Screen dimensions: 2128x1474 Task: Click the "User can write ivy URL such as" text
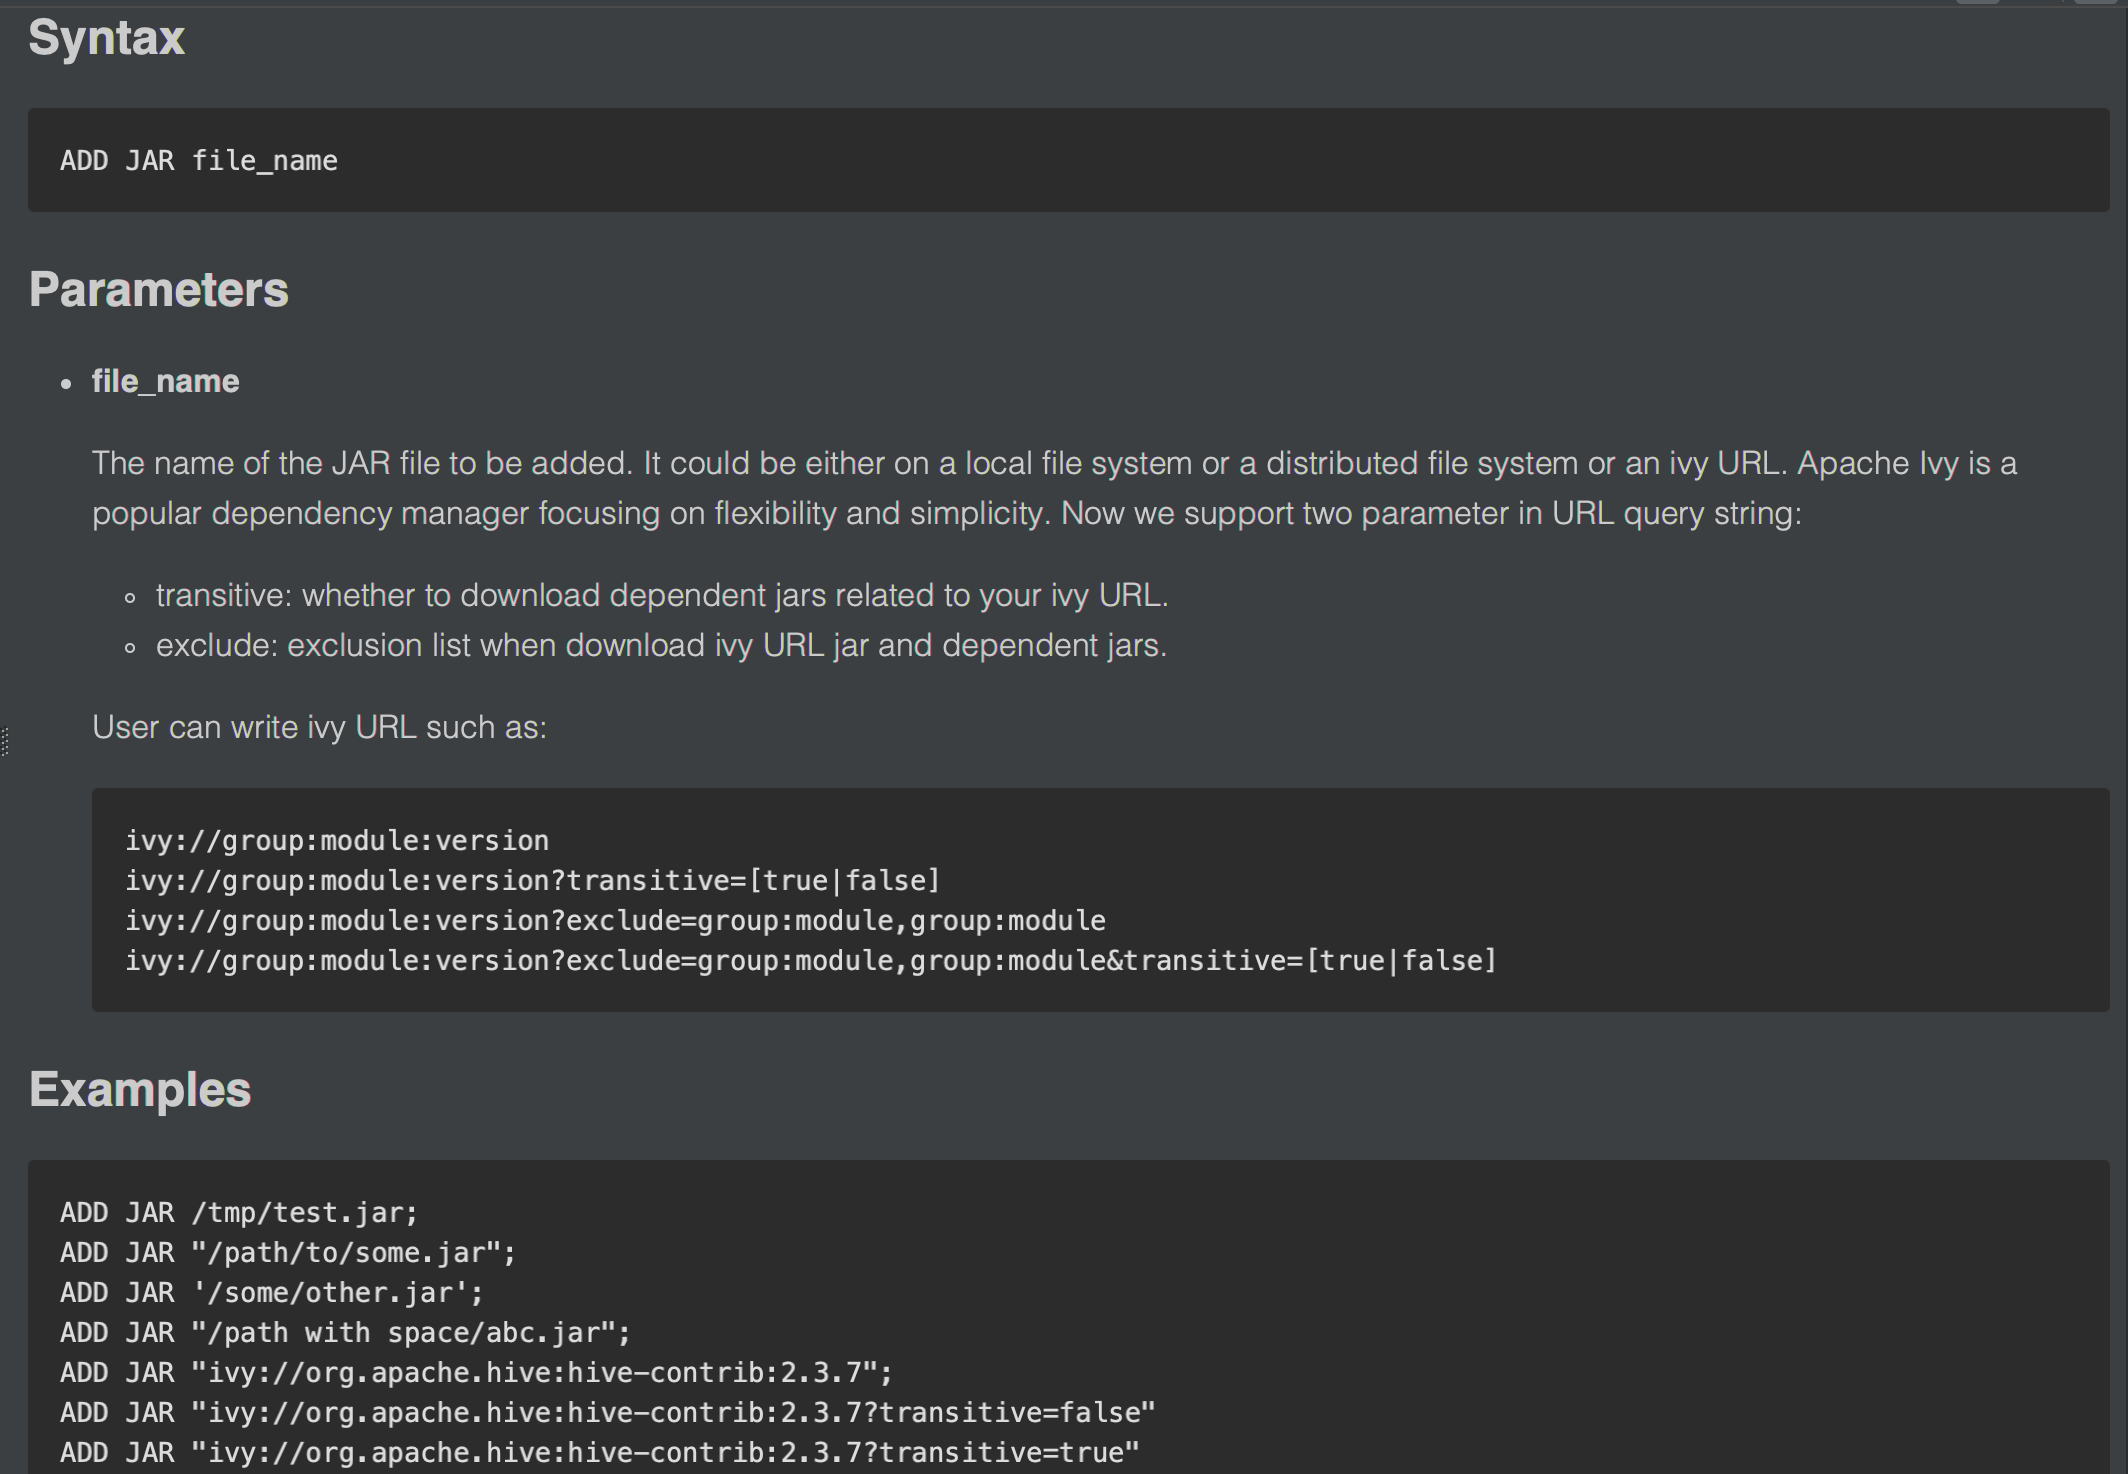(x=319, y=727)
